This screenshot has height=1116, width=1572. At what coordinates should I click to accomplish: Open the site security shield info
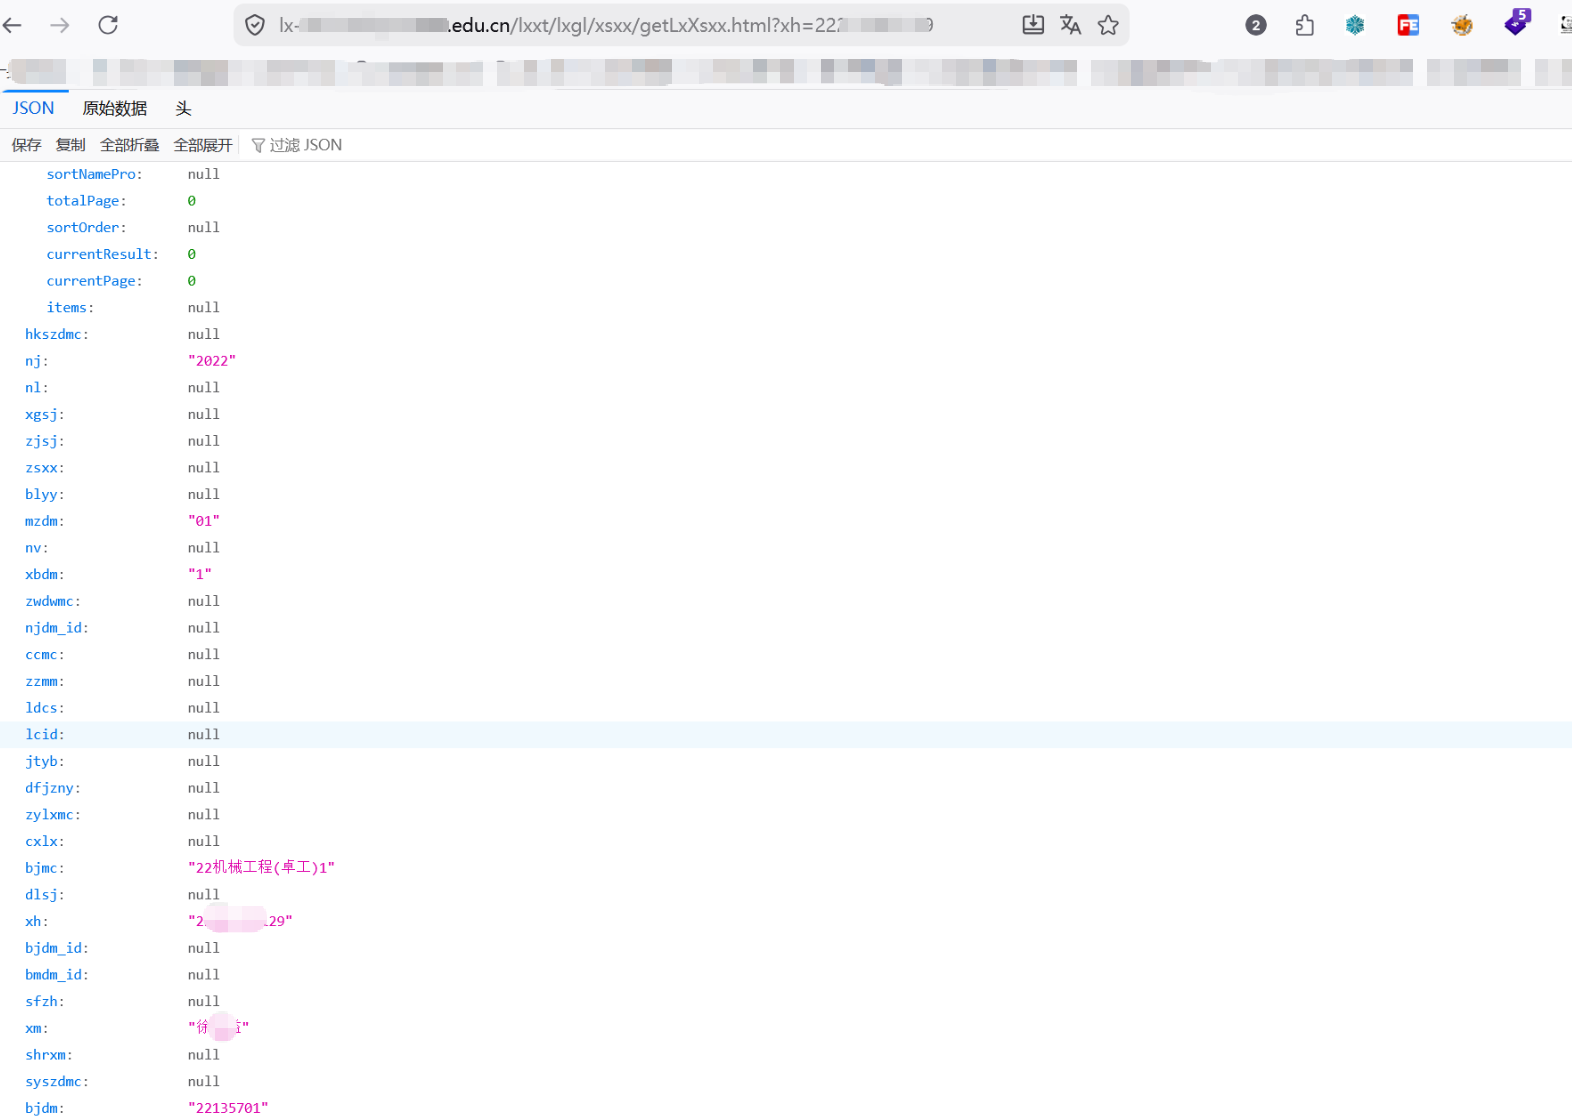(255, 25)
